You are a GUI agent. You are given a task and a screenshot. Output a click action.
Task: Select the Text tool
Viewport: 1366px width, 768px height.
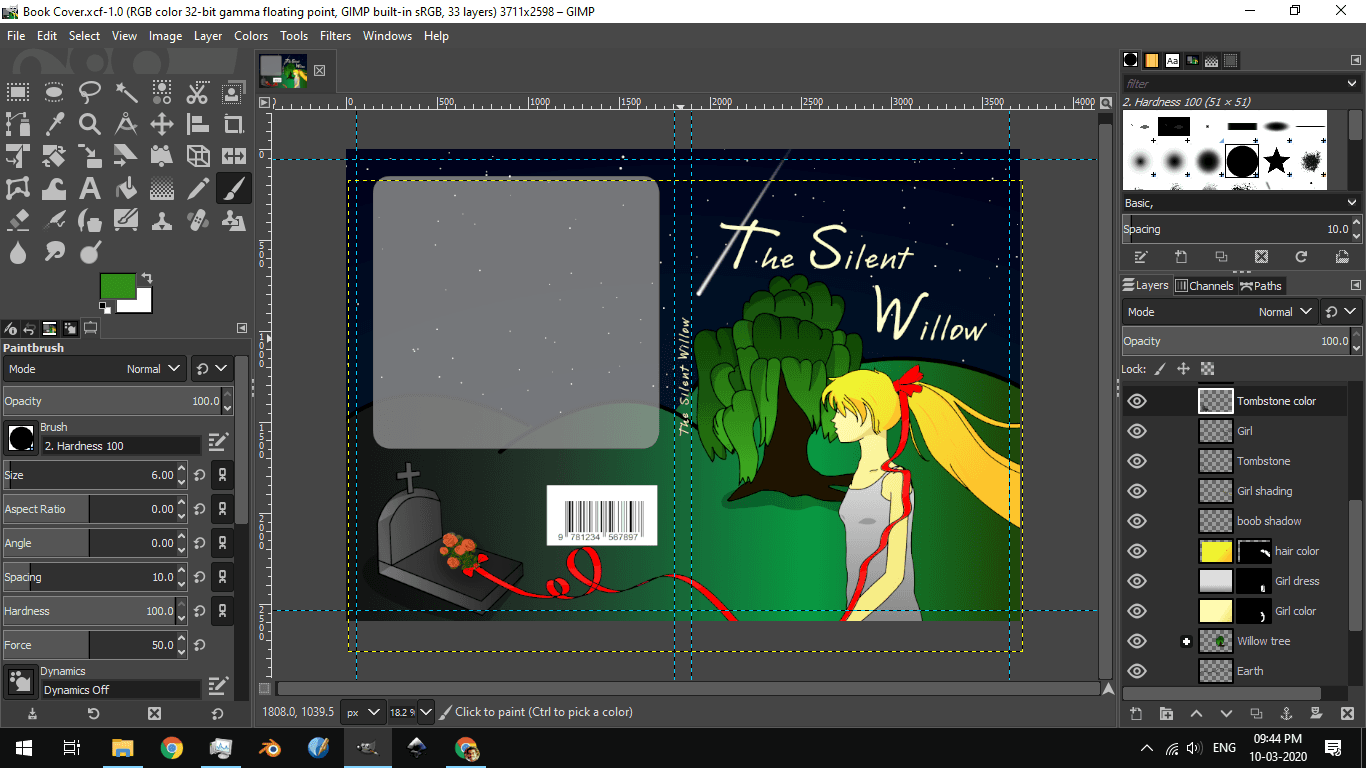[89, 187]
